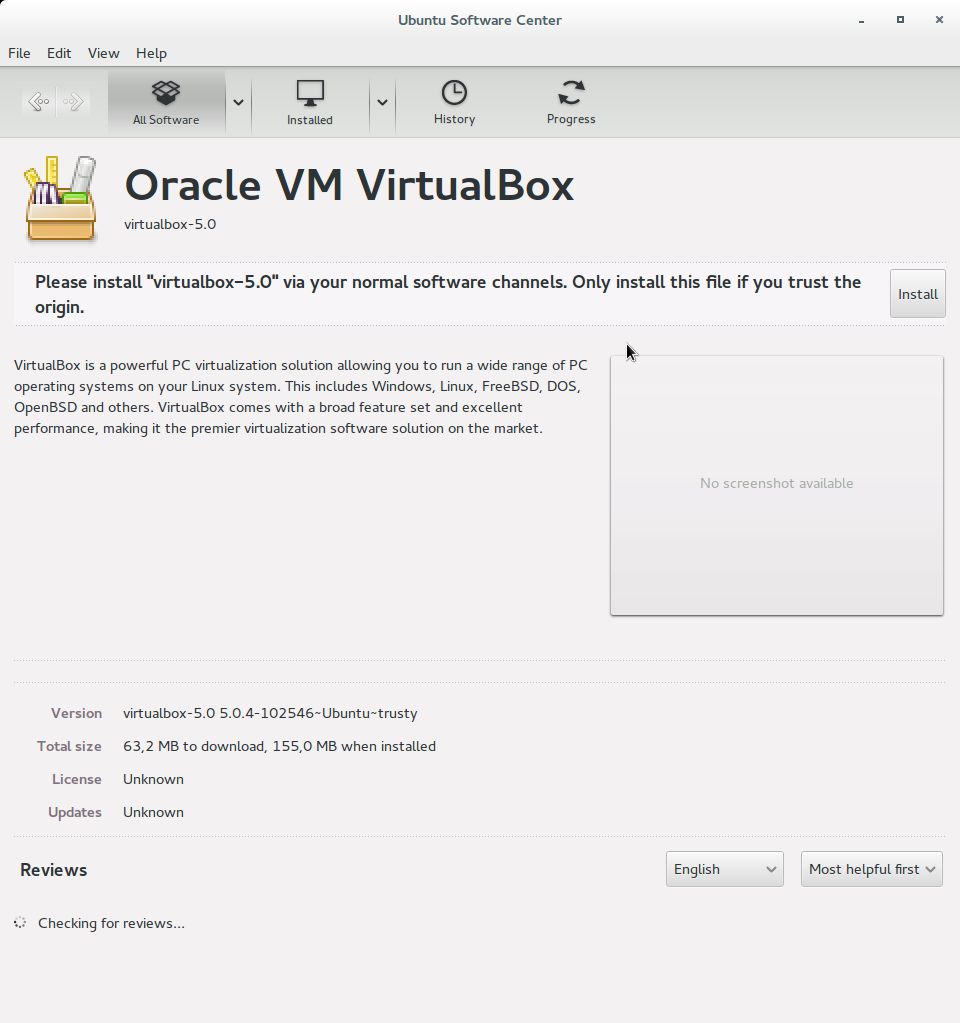Click the Reviews heading
This screenshot has width=960, height=1023.
[54, 870]
